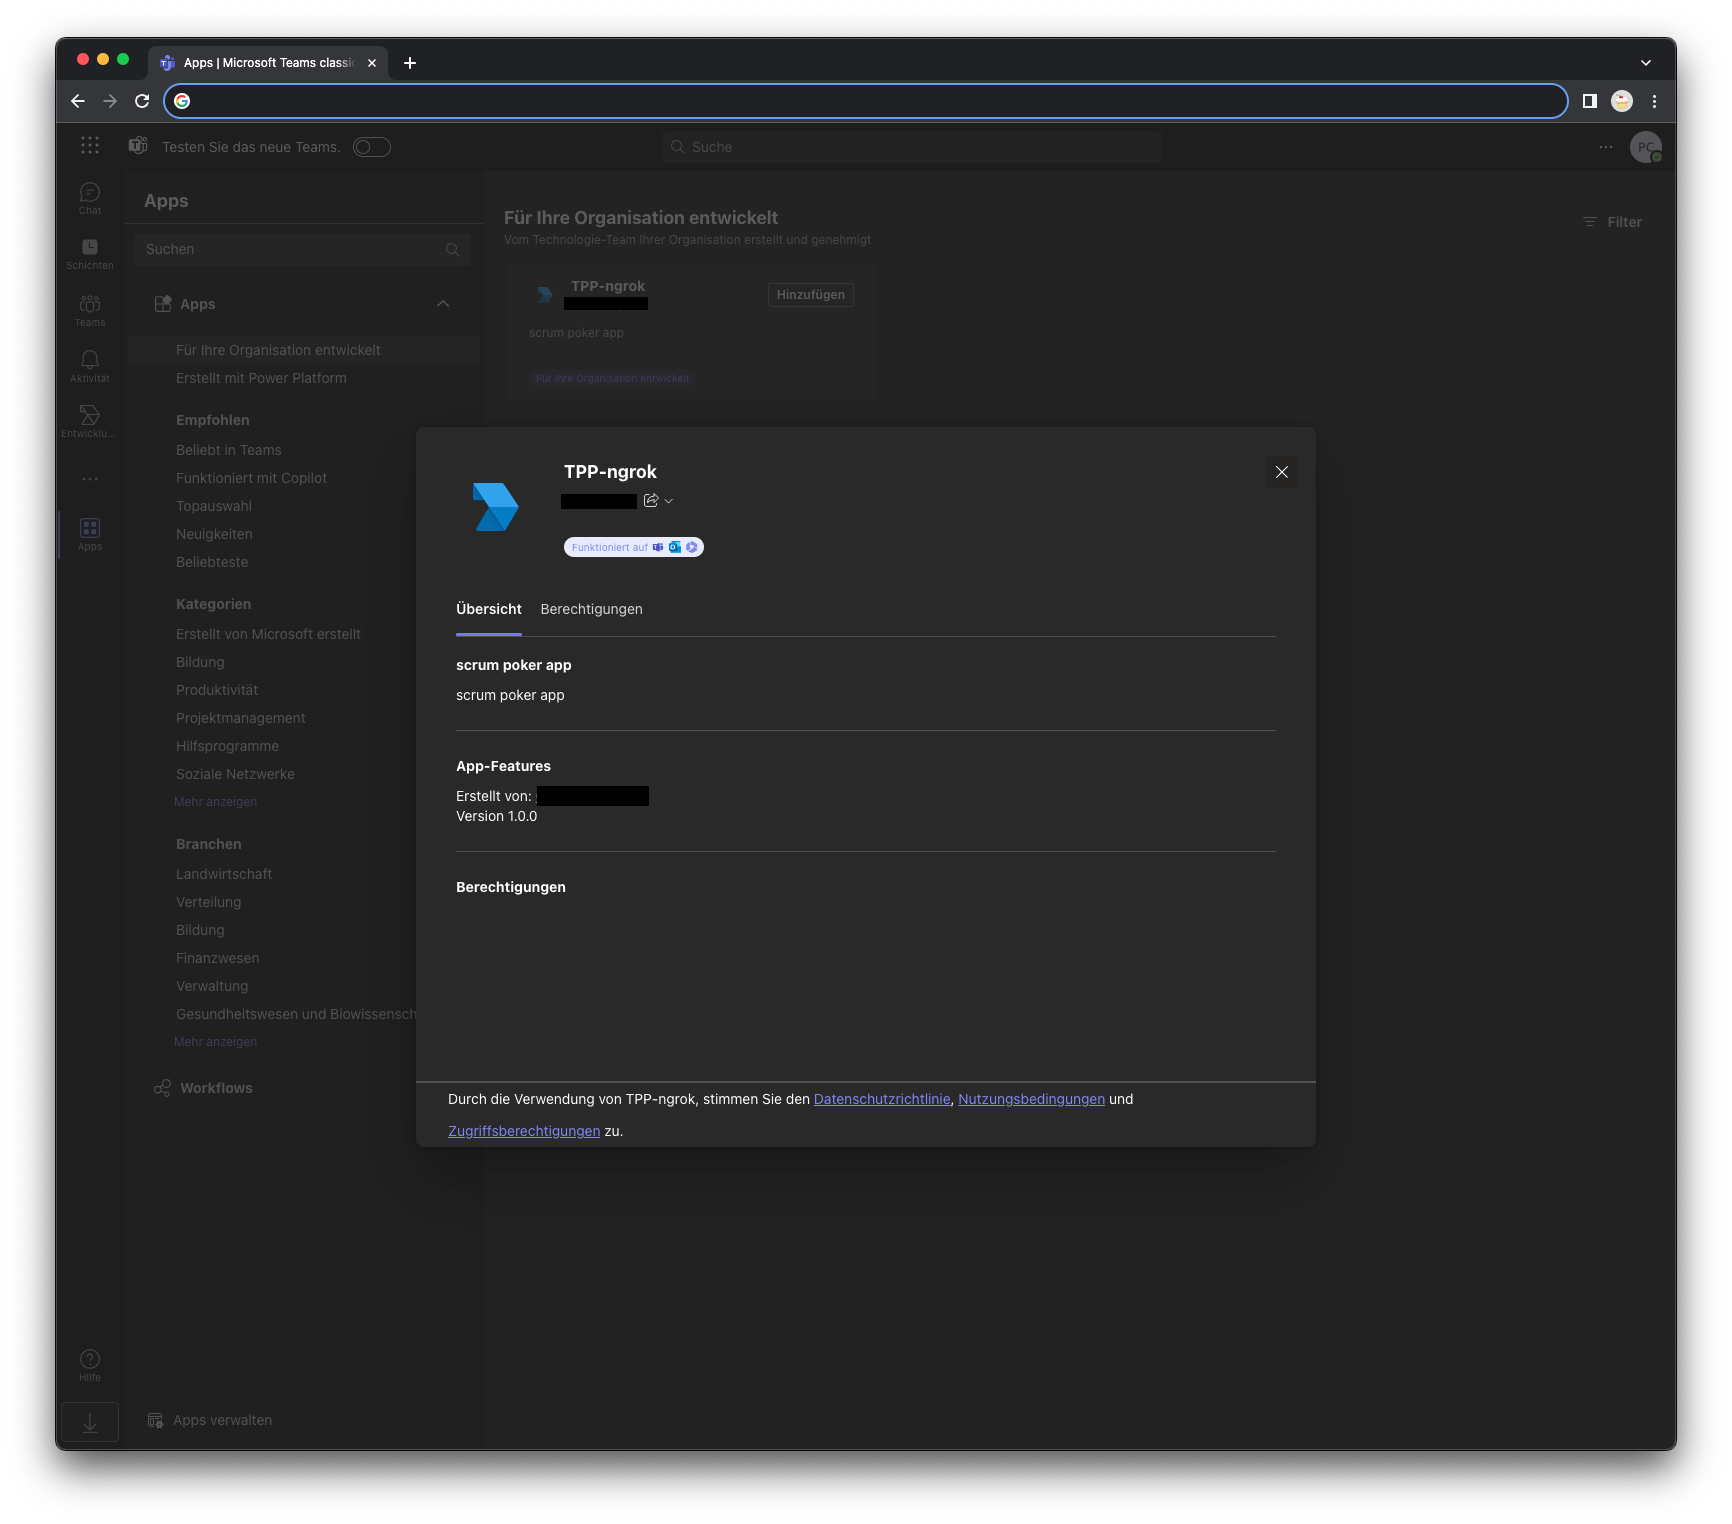Reload the page in Chrome

142,101
